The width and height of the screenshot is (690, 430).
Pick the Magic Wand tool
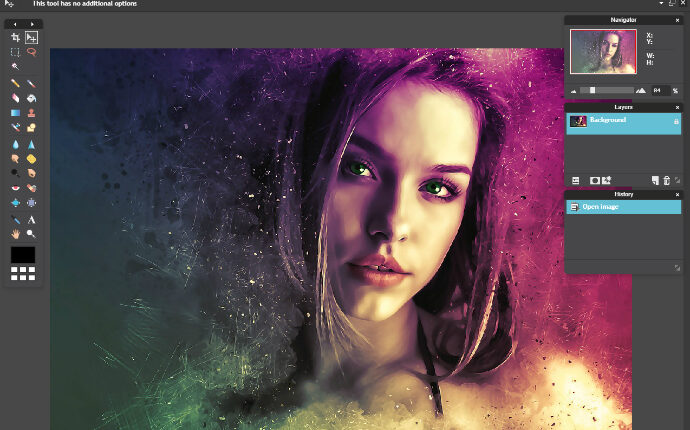(x=15, y=65)
